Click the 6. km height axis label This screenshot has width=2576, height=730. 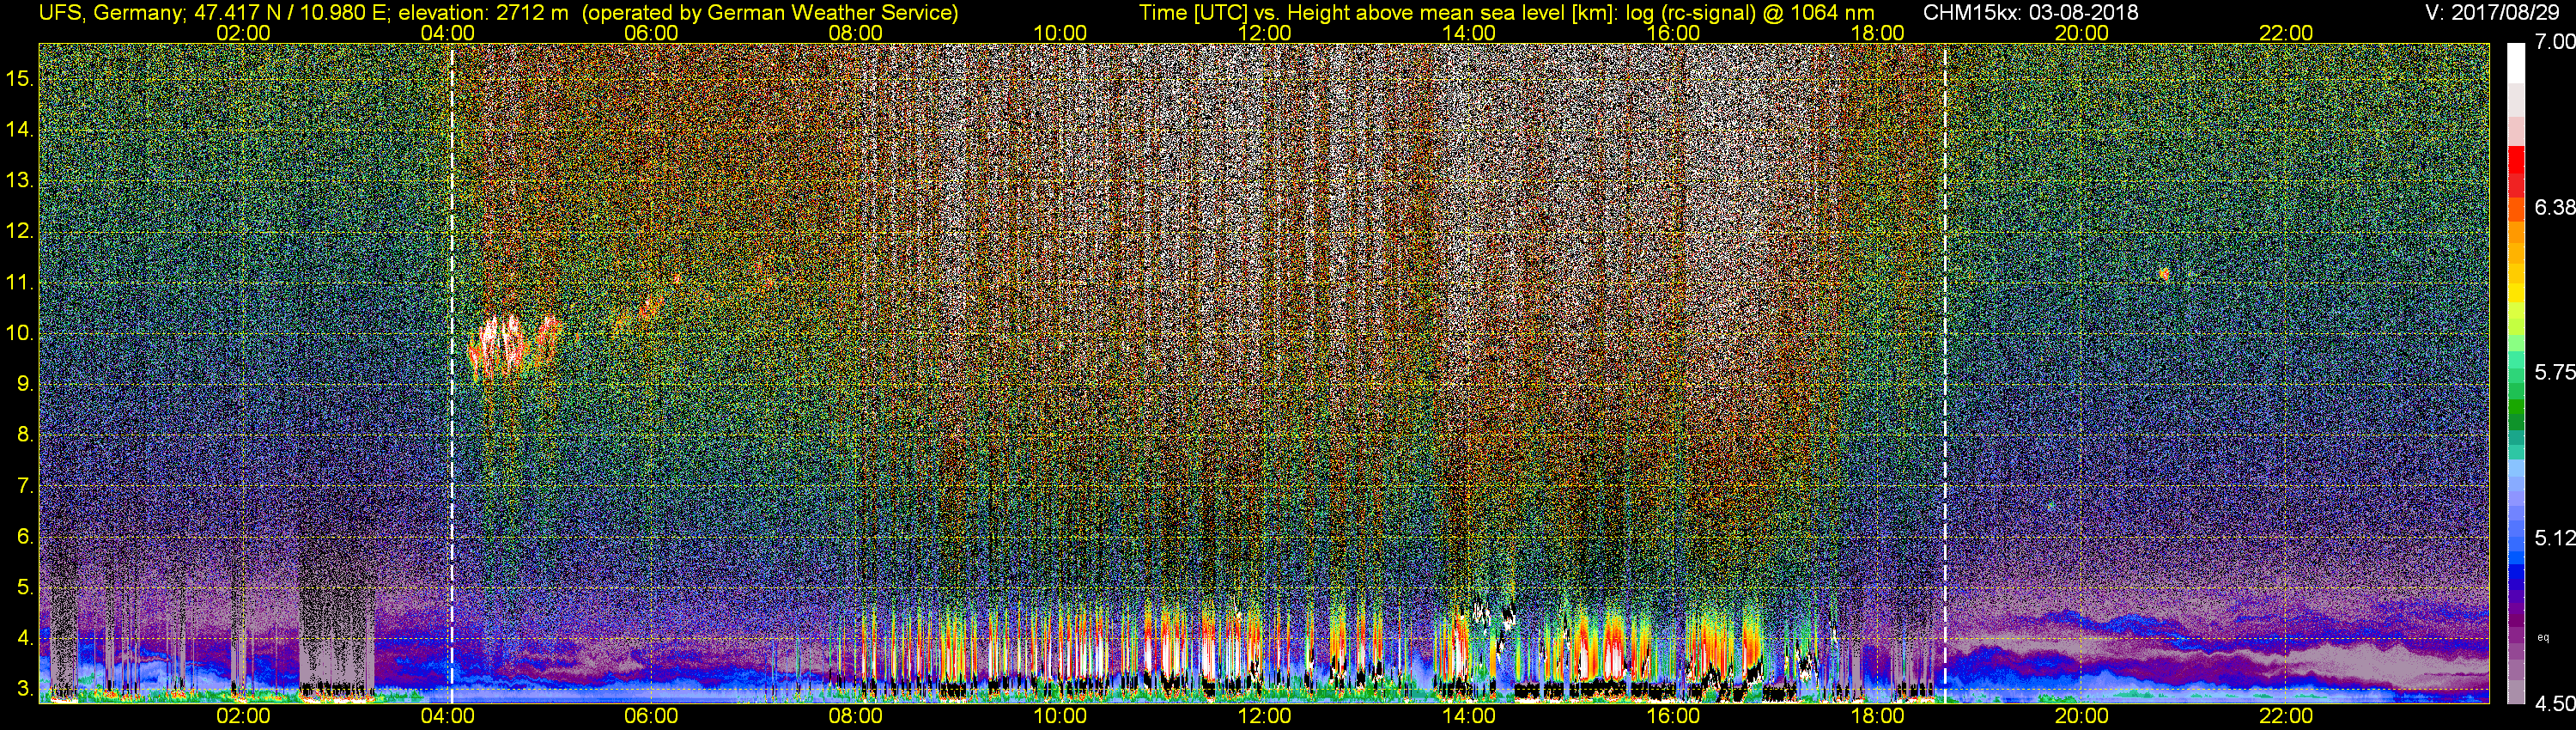click(x=25, y=536)
